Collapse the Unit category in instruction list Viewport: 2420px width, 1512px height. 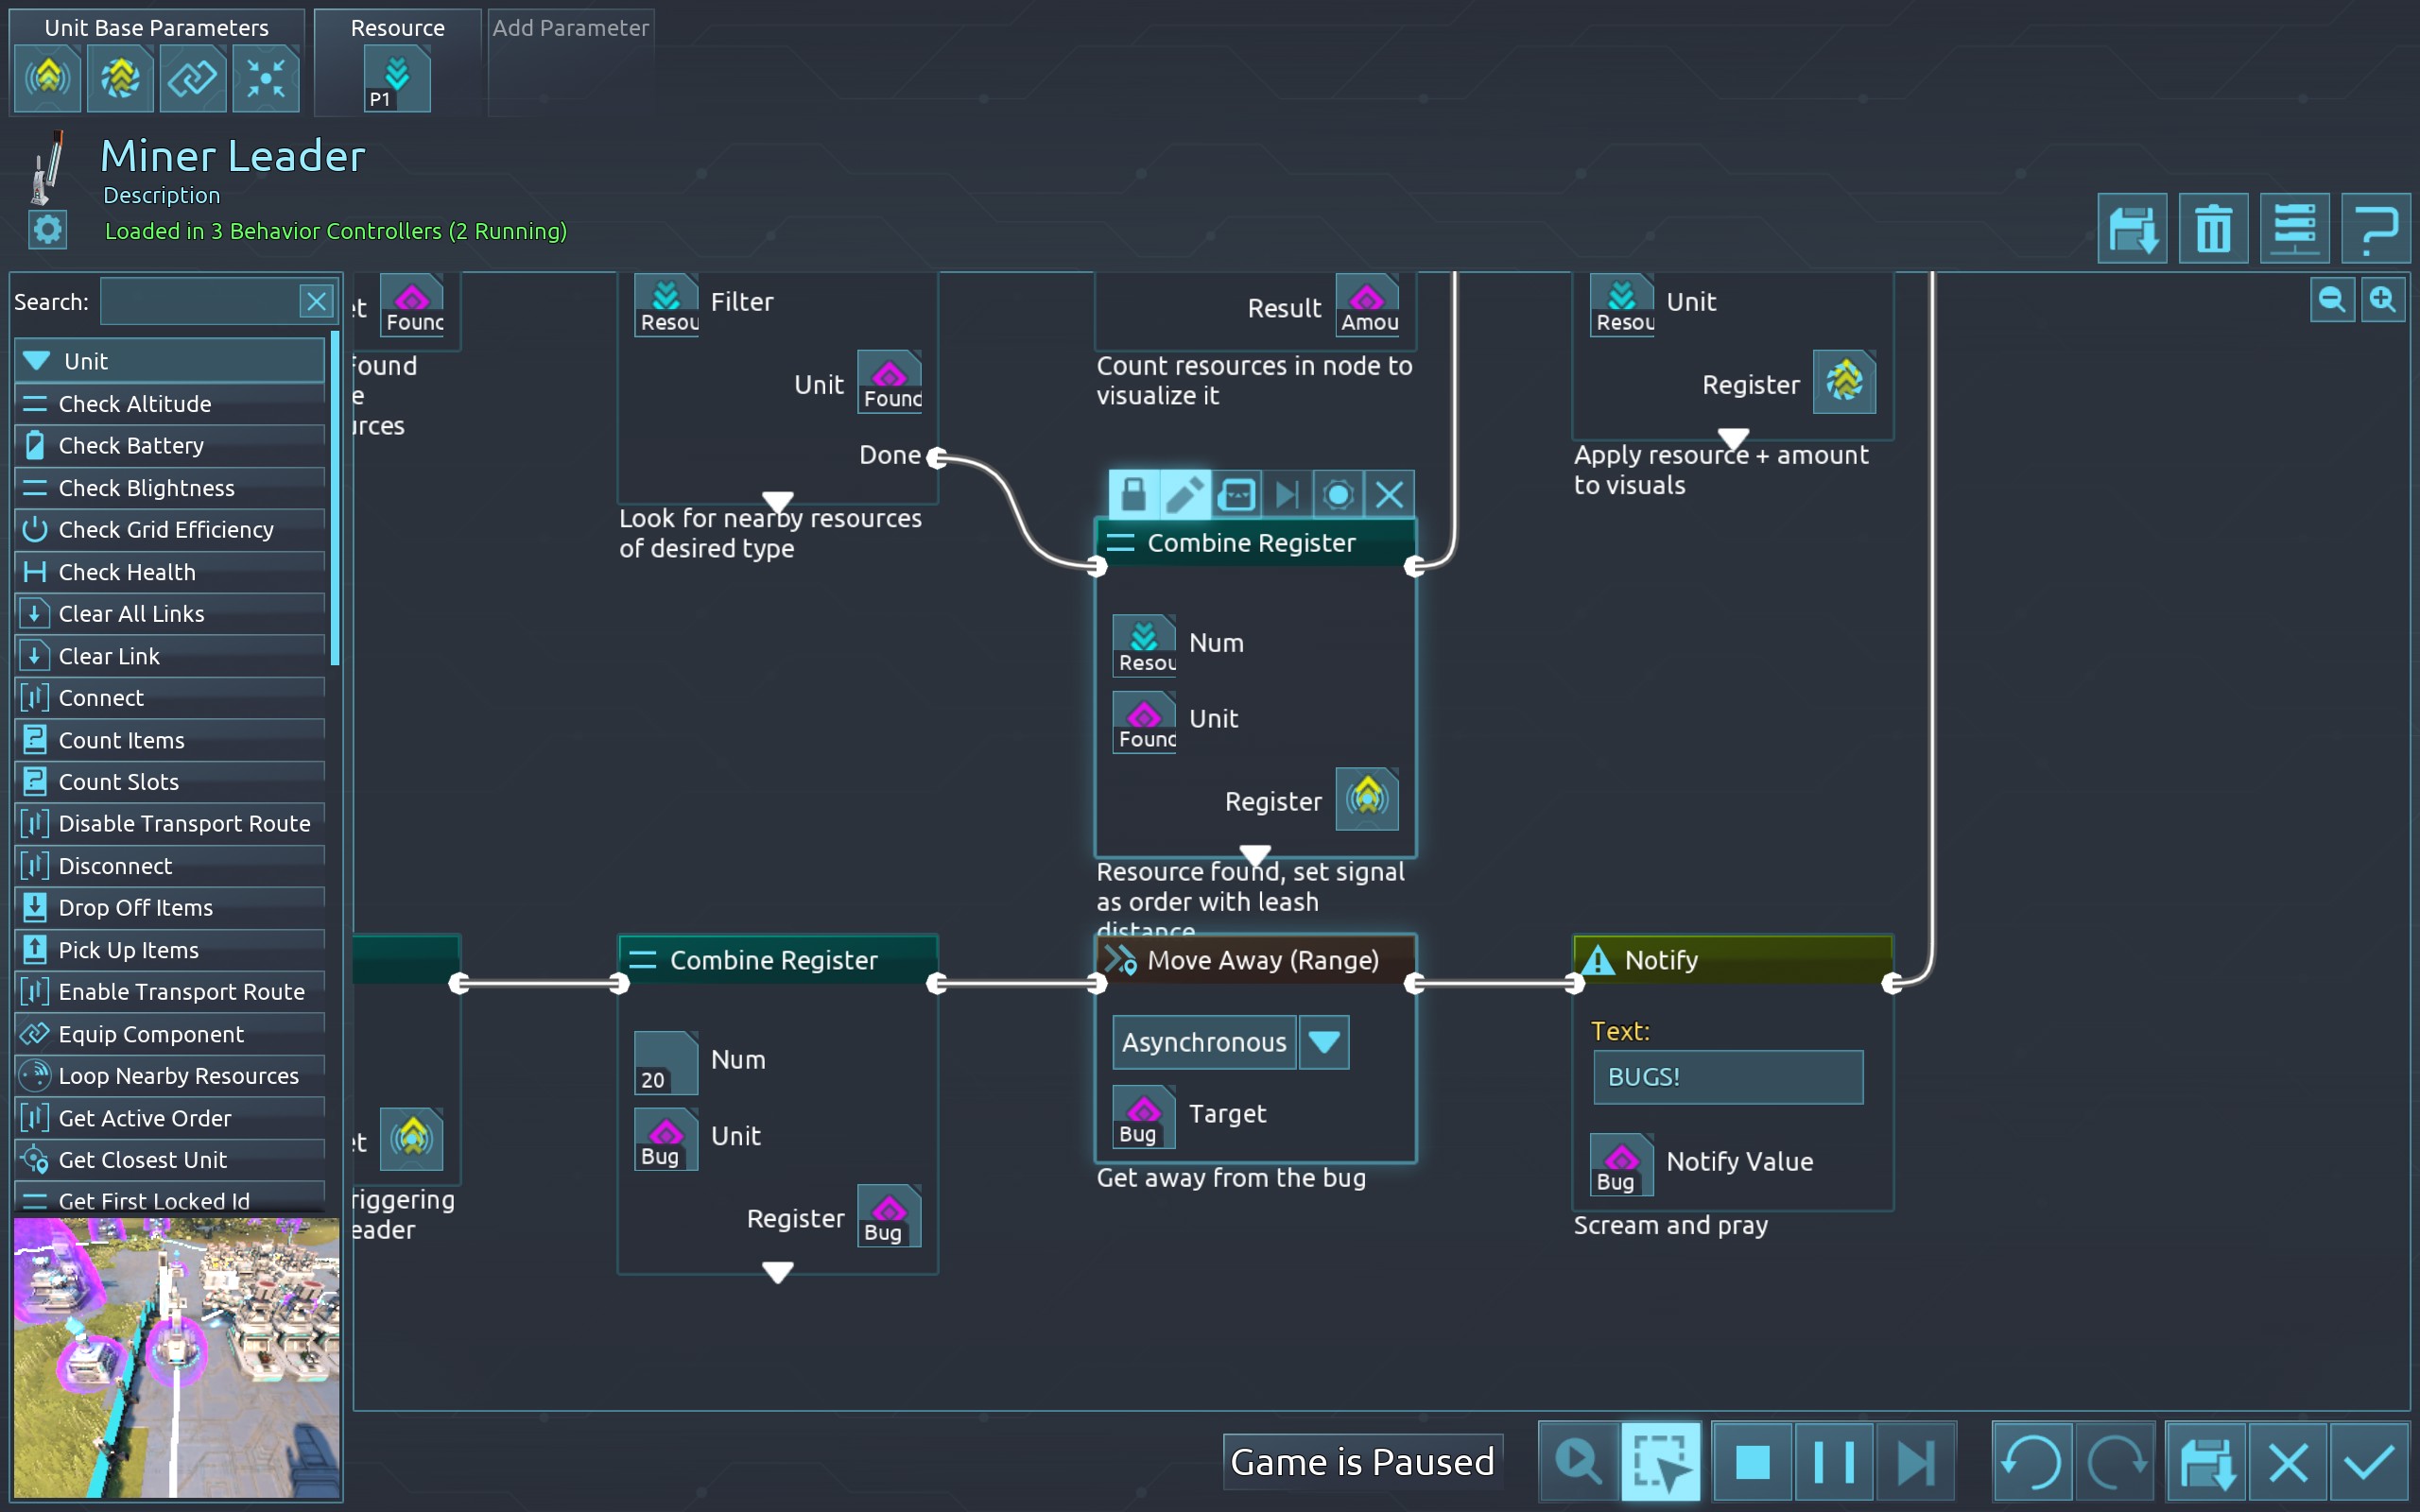tap(37, 361)
